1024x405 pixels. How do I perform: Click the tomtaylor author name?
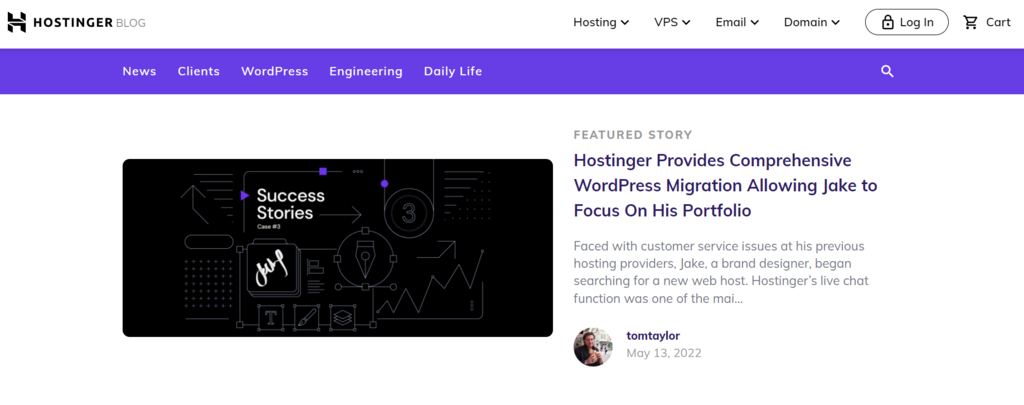[652, 336]
